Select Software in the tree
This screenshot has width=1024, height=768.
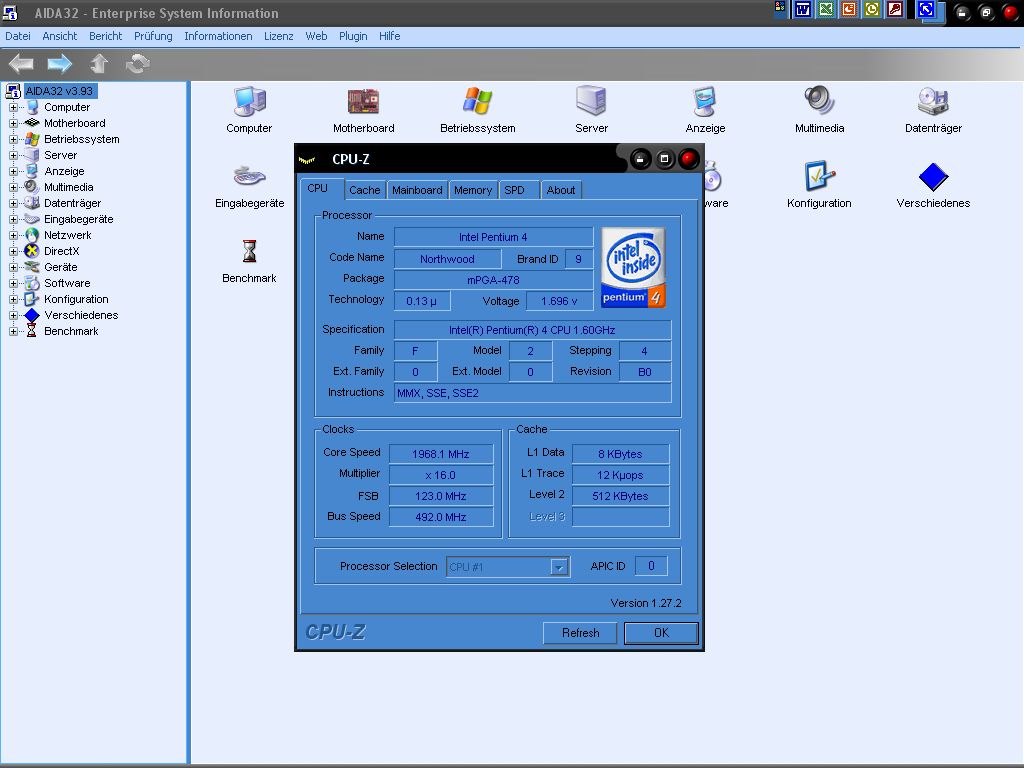[67, 283]
